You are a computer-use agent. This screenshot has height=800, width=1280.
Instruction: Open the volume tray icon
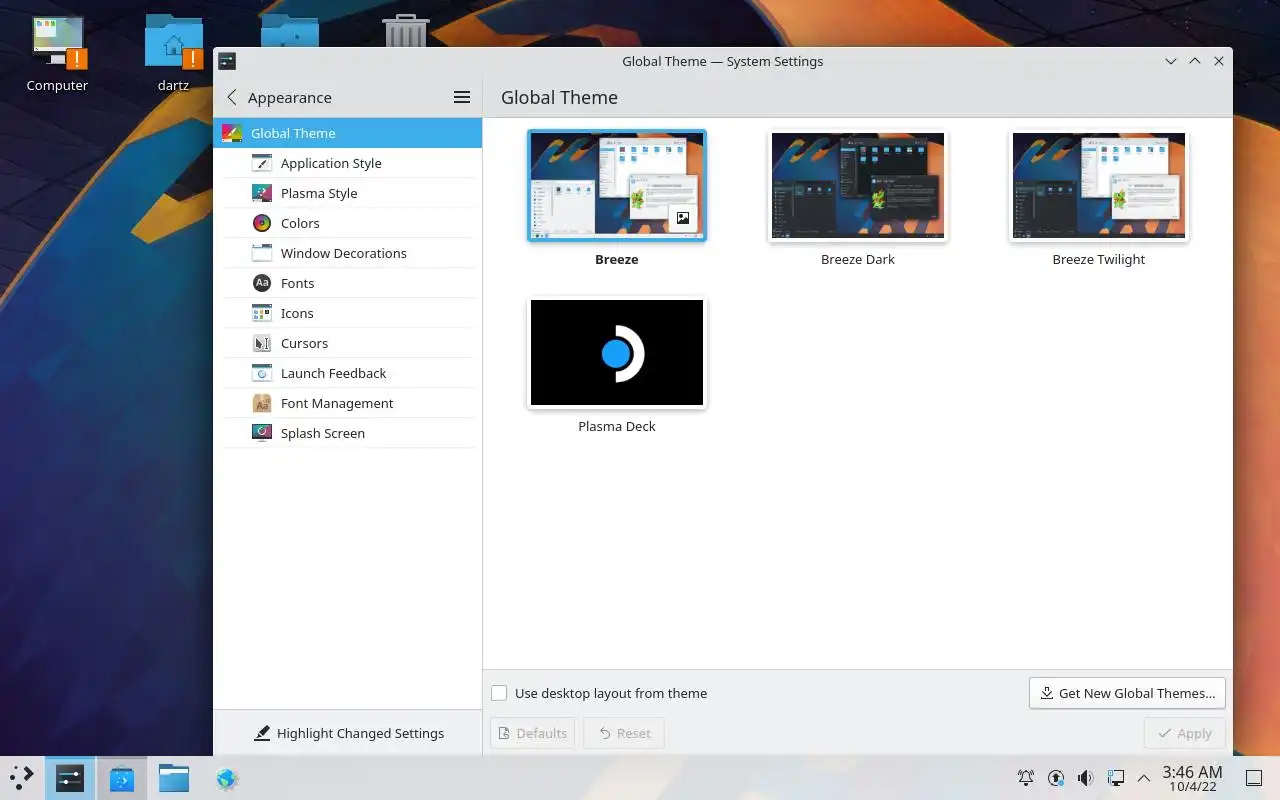[1086, 777]
